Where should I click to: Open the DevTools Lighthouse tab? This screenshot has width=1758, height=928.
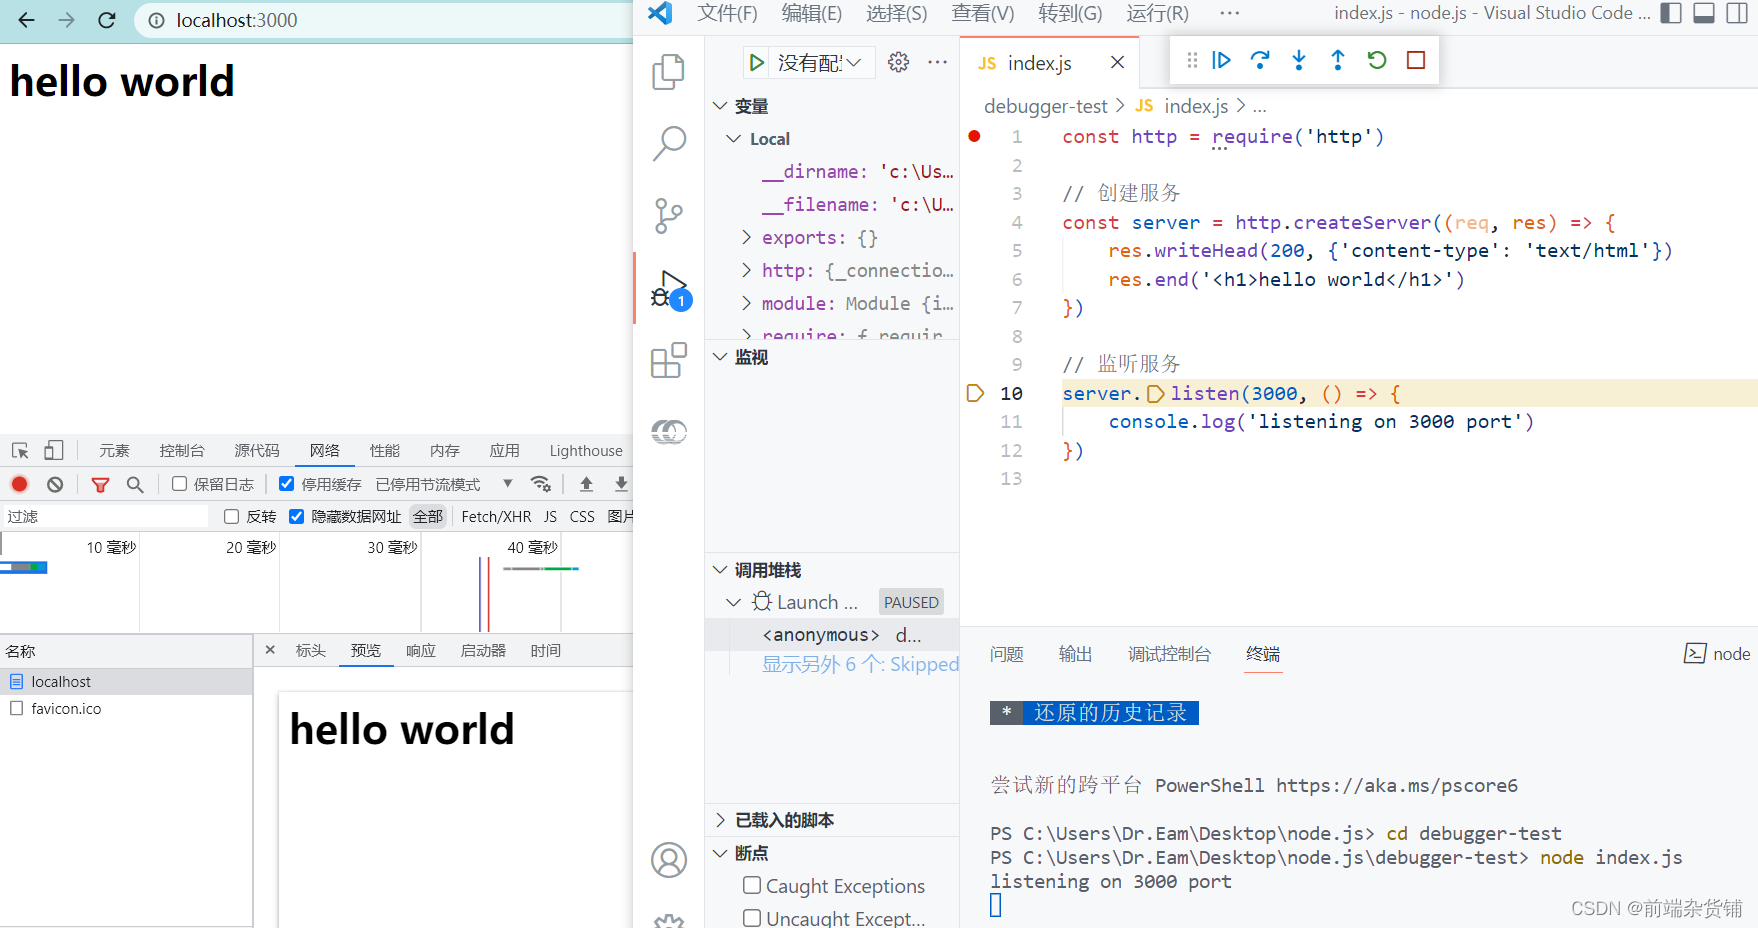pyautogui.click(x=586, y=451)
